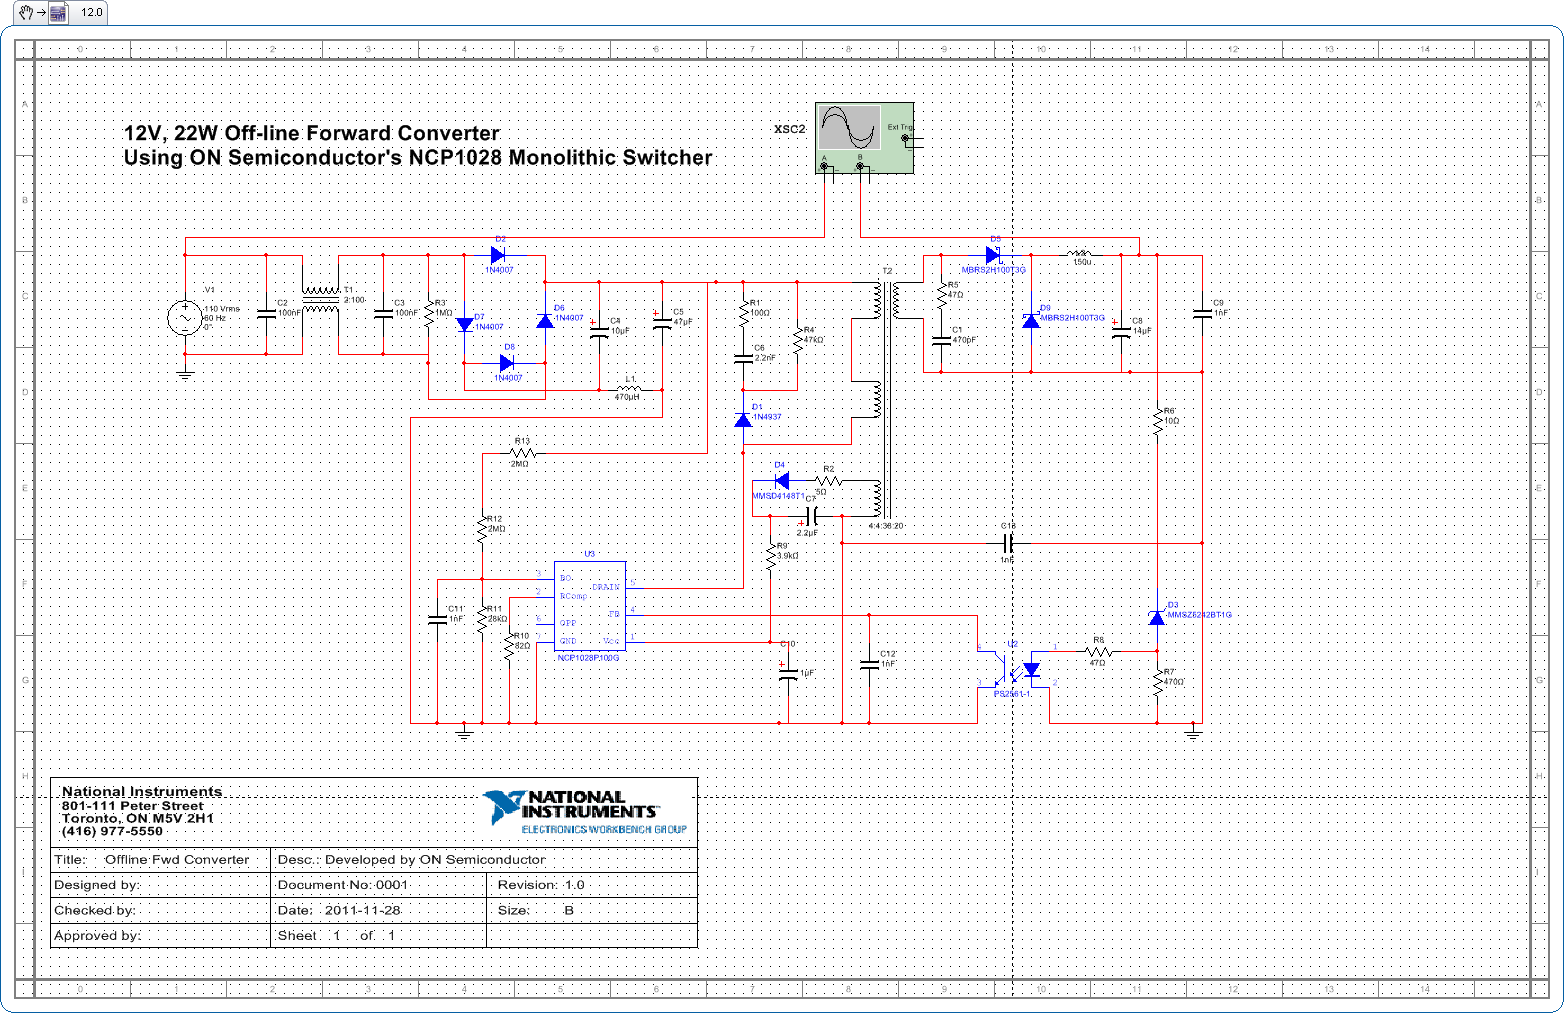Select the V1 AC voltage source symbol
The width and height of the screenshot is (1564, 1013).
pyautogui.click(x=185, y=318)
